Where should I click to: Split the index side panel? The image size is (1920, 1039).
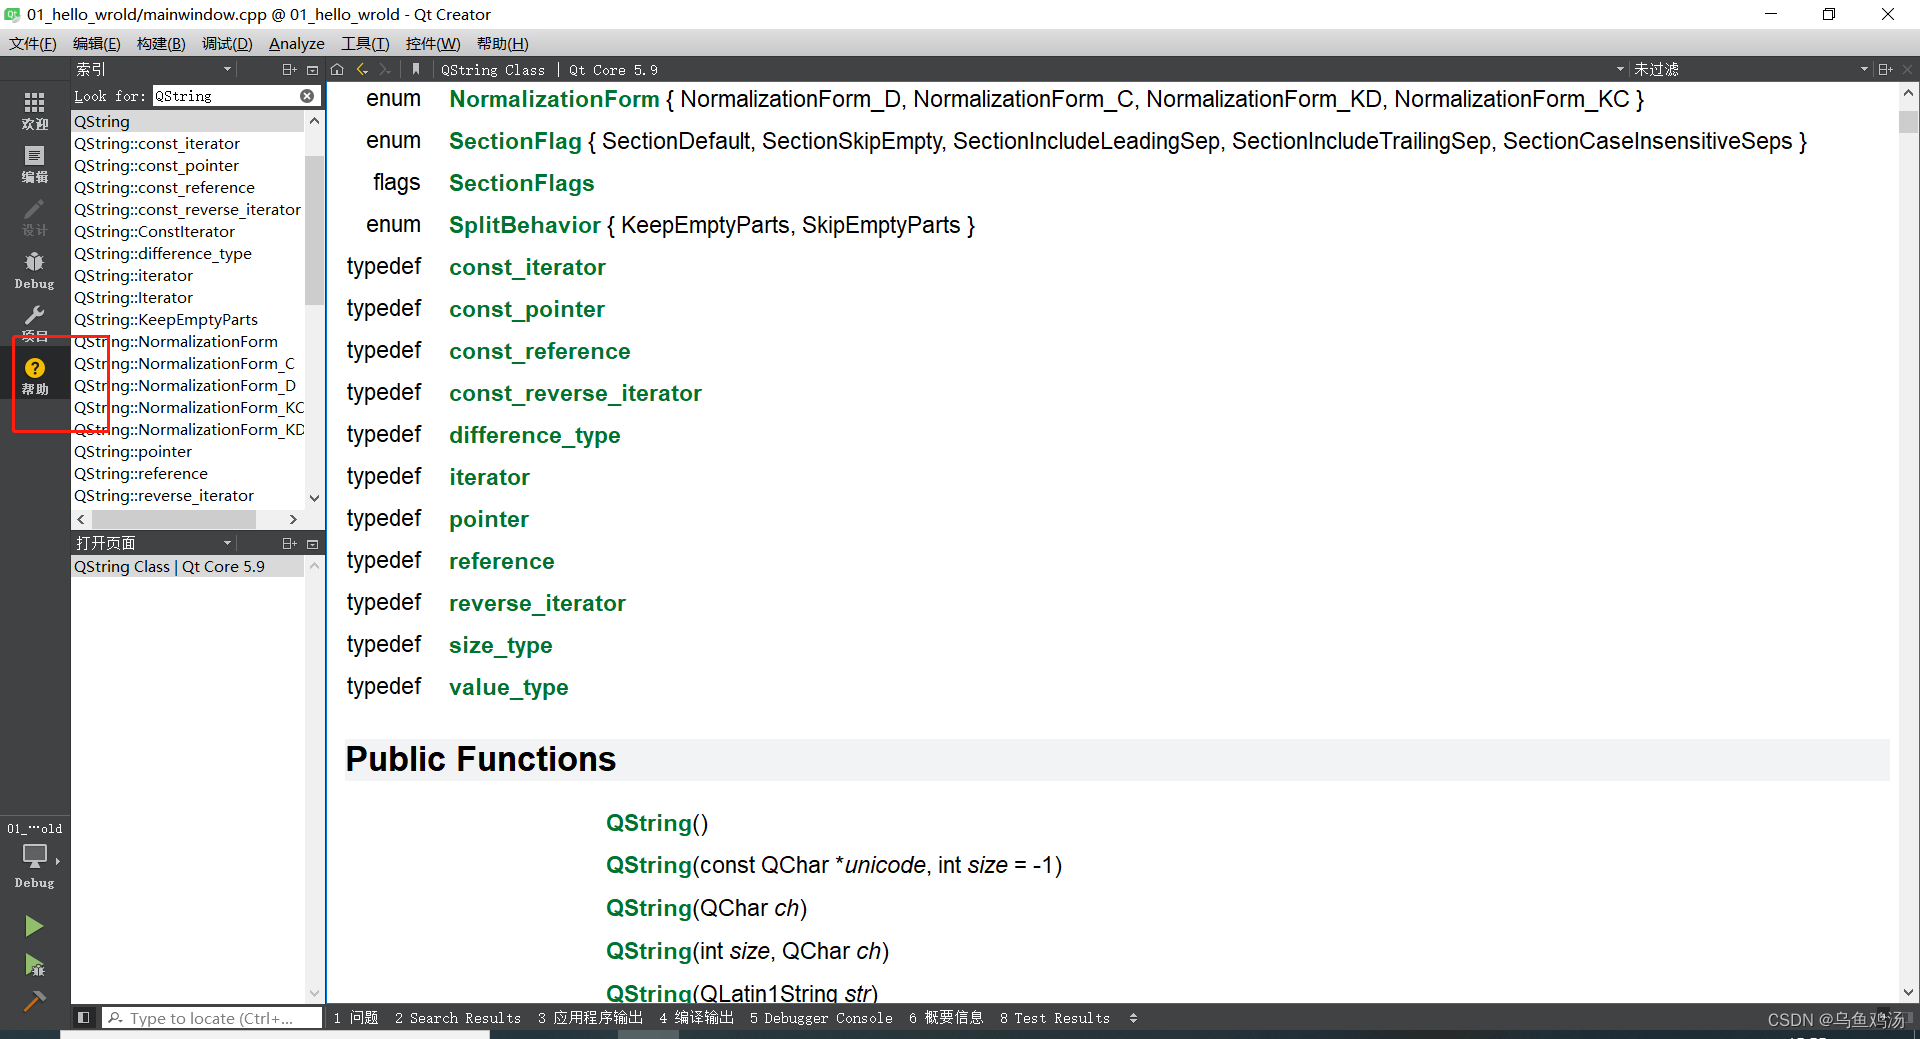tap(289, 69)
